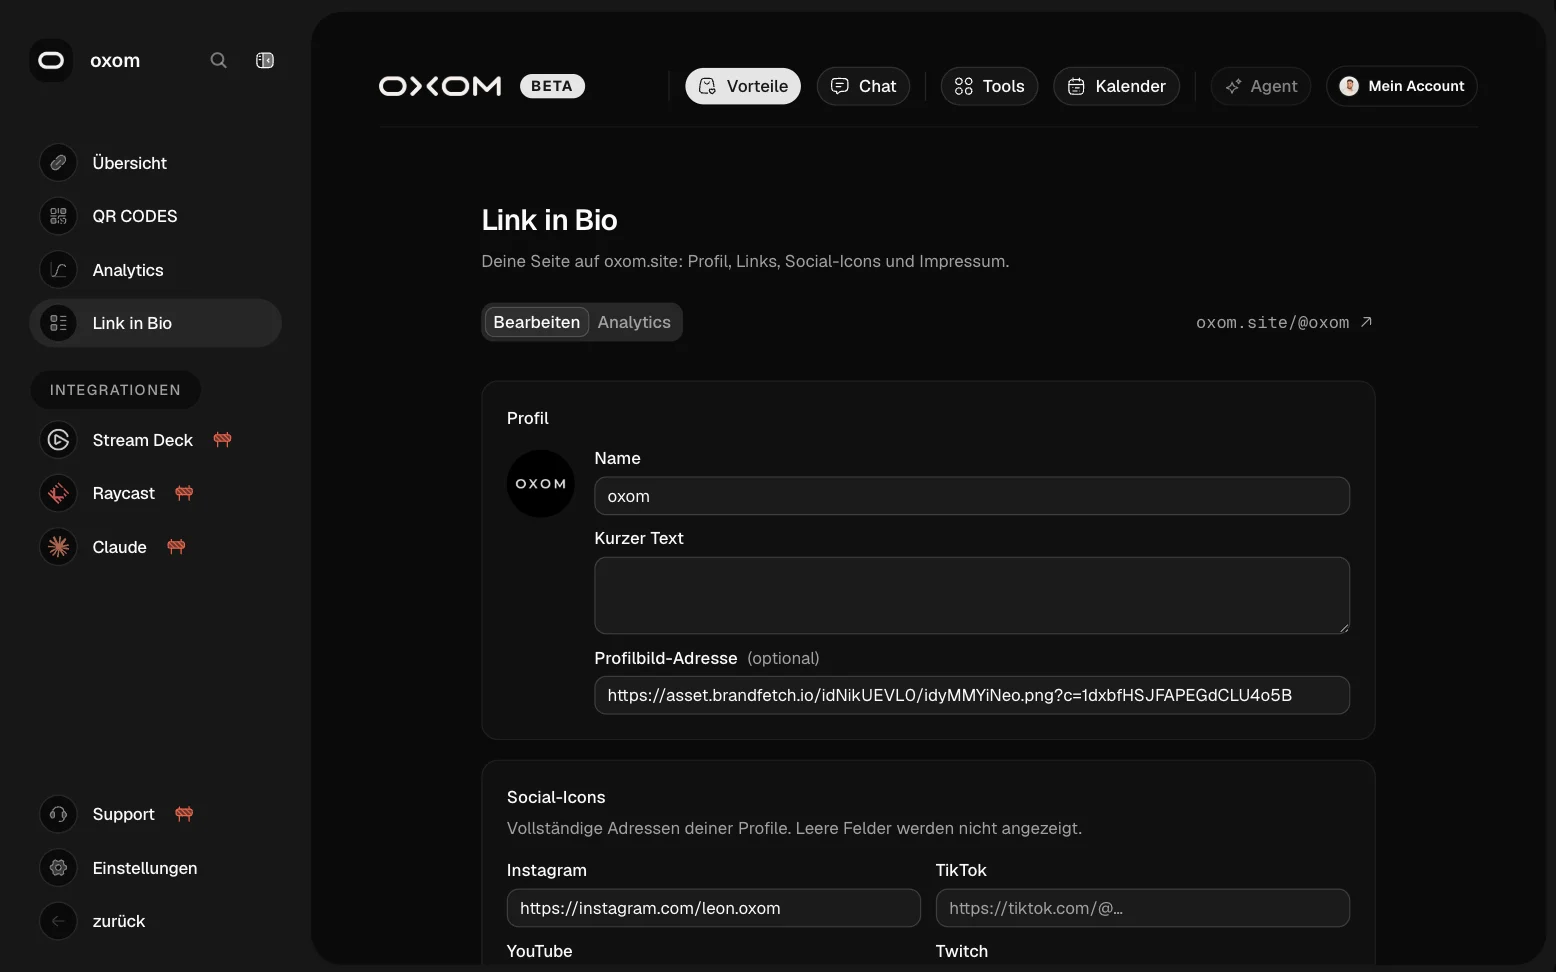The width and height of the screenshot is (1556, 972).
Task: Click the Profilbild-Adresse input field
Action: 972,695
